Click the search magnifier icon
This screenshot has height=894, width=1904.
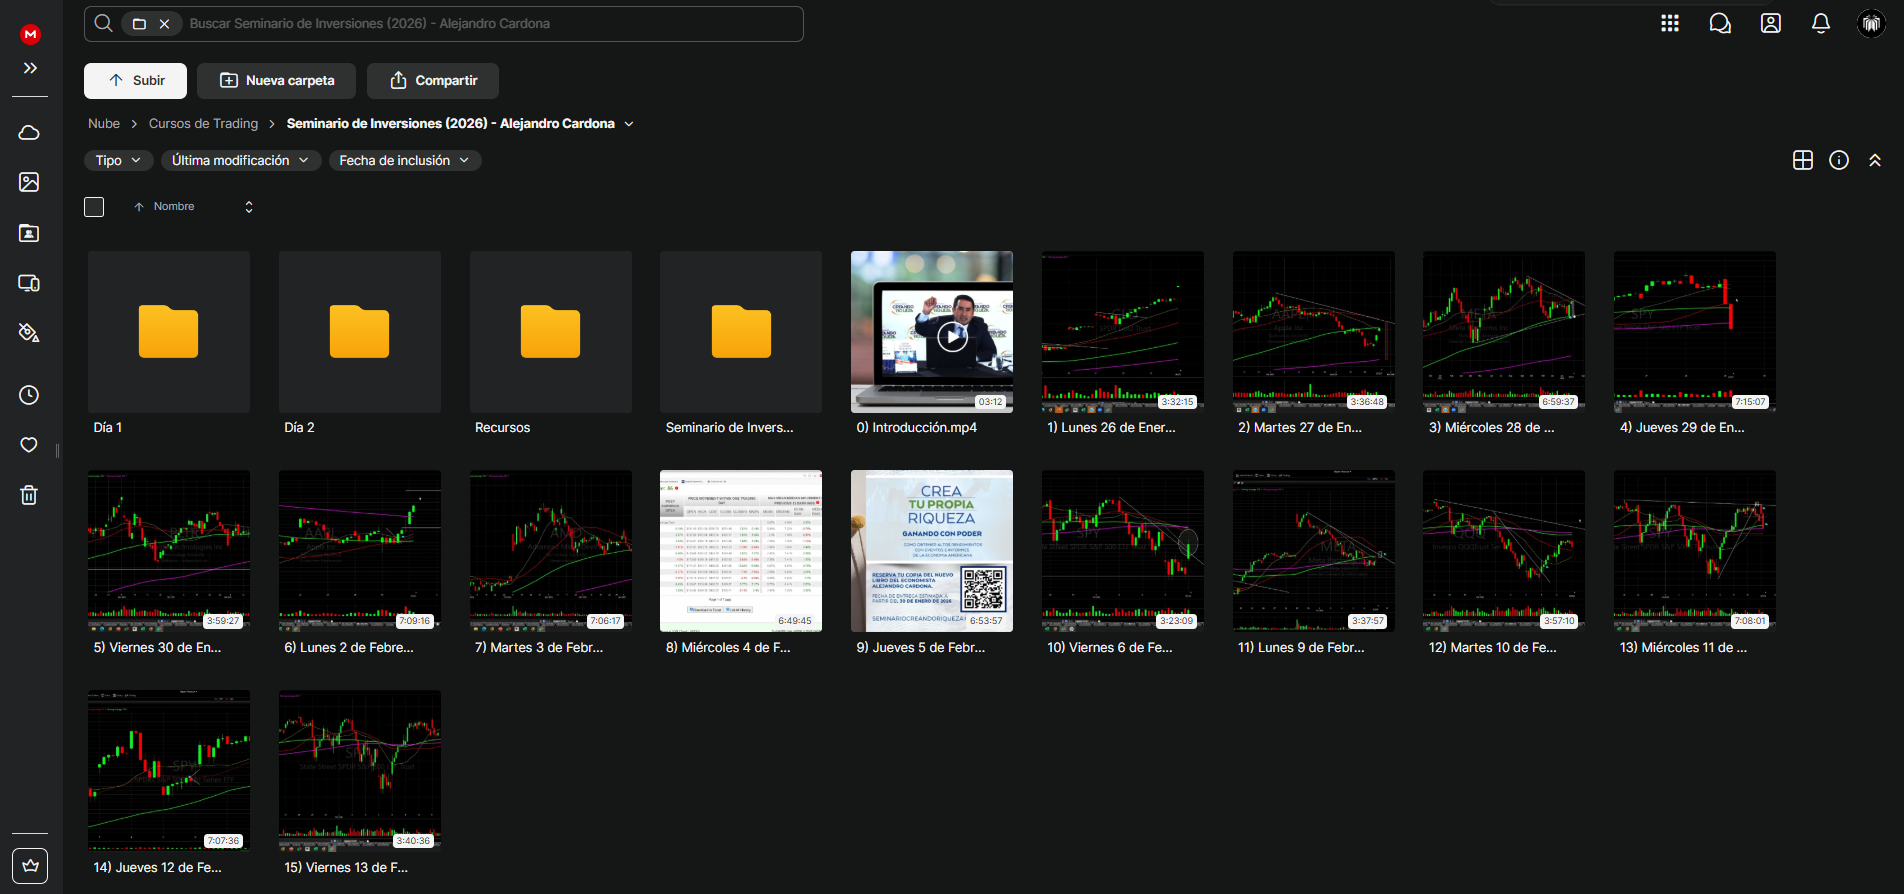[103, 23]
